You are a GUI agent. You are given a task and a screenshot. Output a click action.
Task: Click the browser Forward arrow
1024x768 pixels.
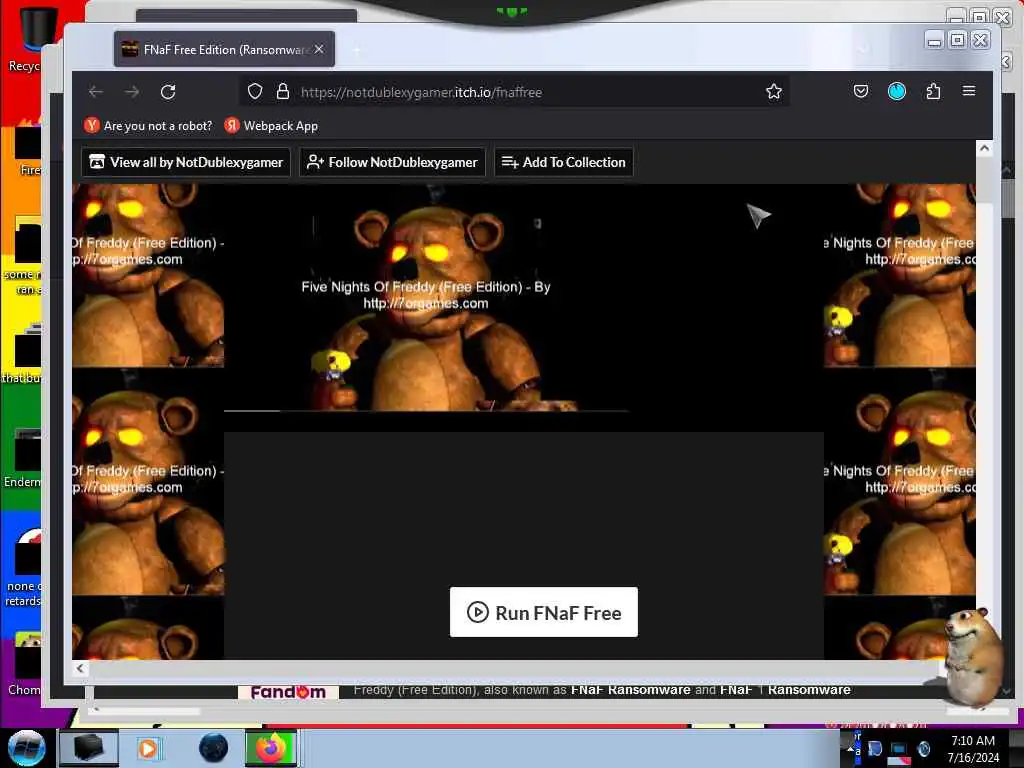[132, 92]
